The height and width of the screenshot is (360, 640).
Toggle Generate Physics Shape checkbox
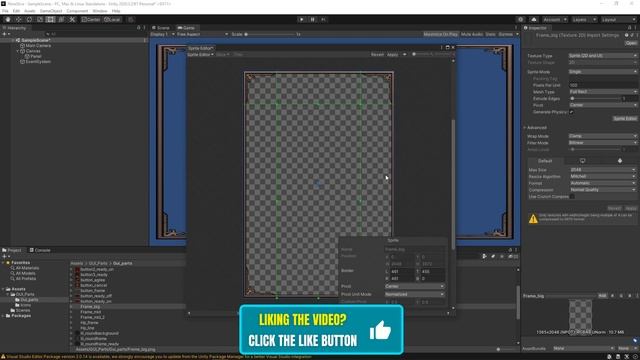tap(571, 112)
